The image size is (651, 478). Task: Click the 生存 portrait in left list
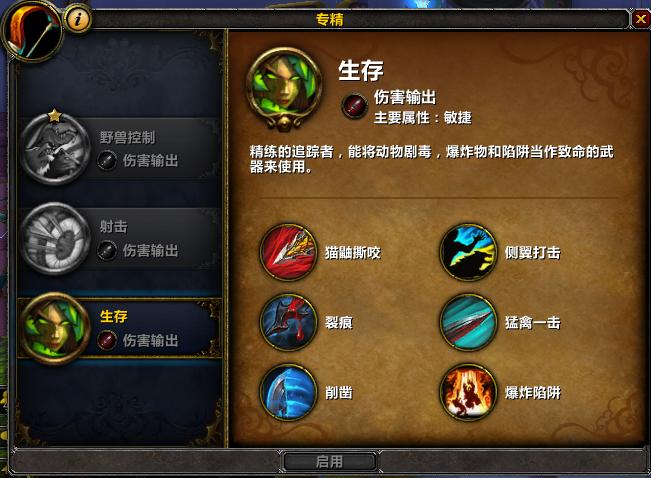pos(55,328)
